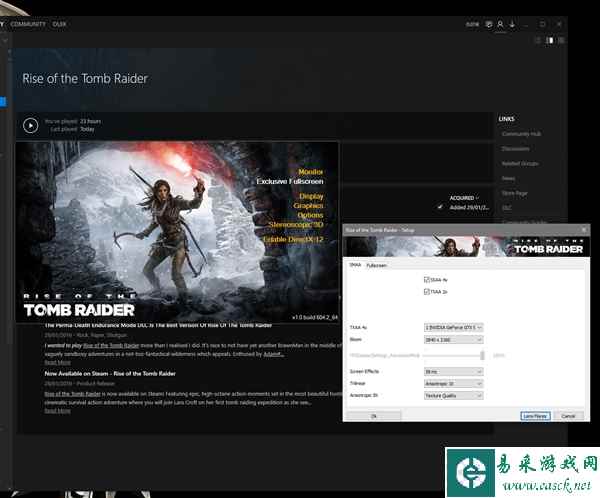Open the 3840 x 2160 resolution dropdown
The image size is (600, 498).
(x=453, y=340)
